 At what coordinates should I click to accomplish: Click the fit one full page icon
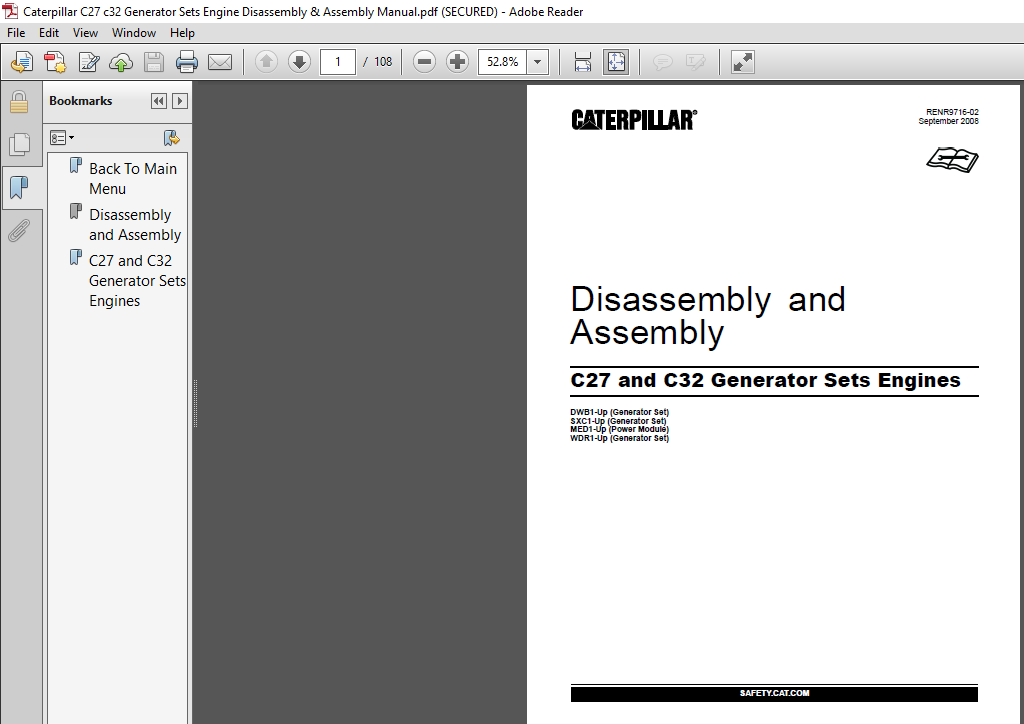click(x=616, y=62)
